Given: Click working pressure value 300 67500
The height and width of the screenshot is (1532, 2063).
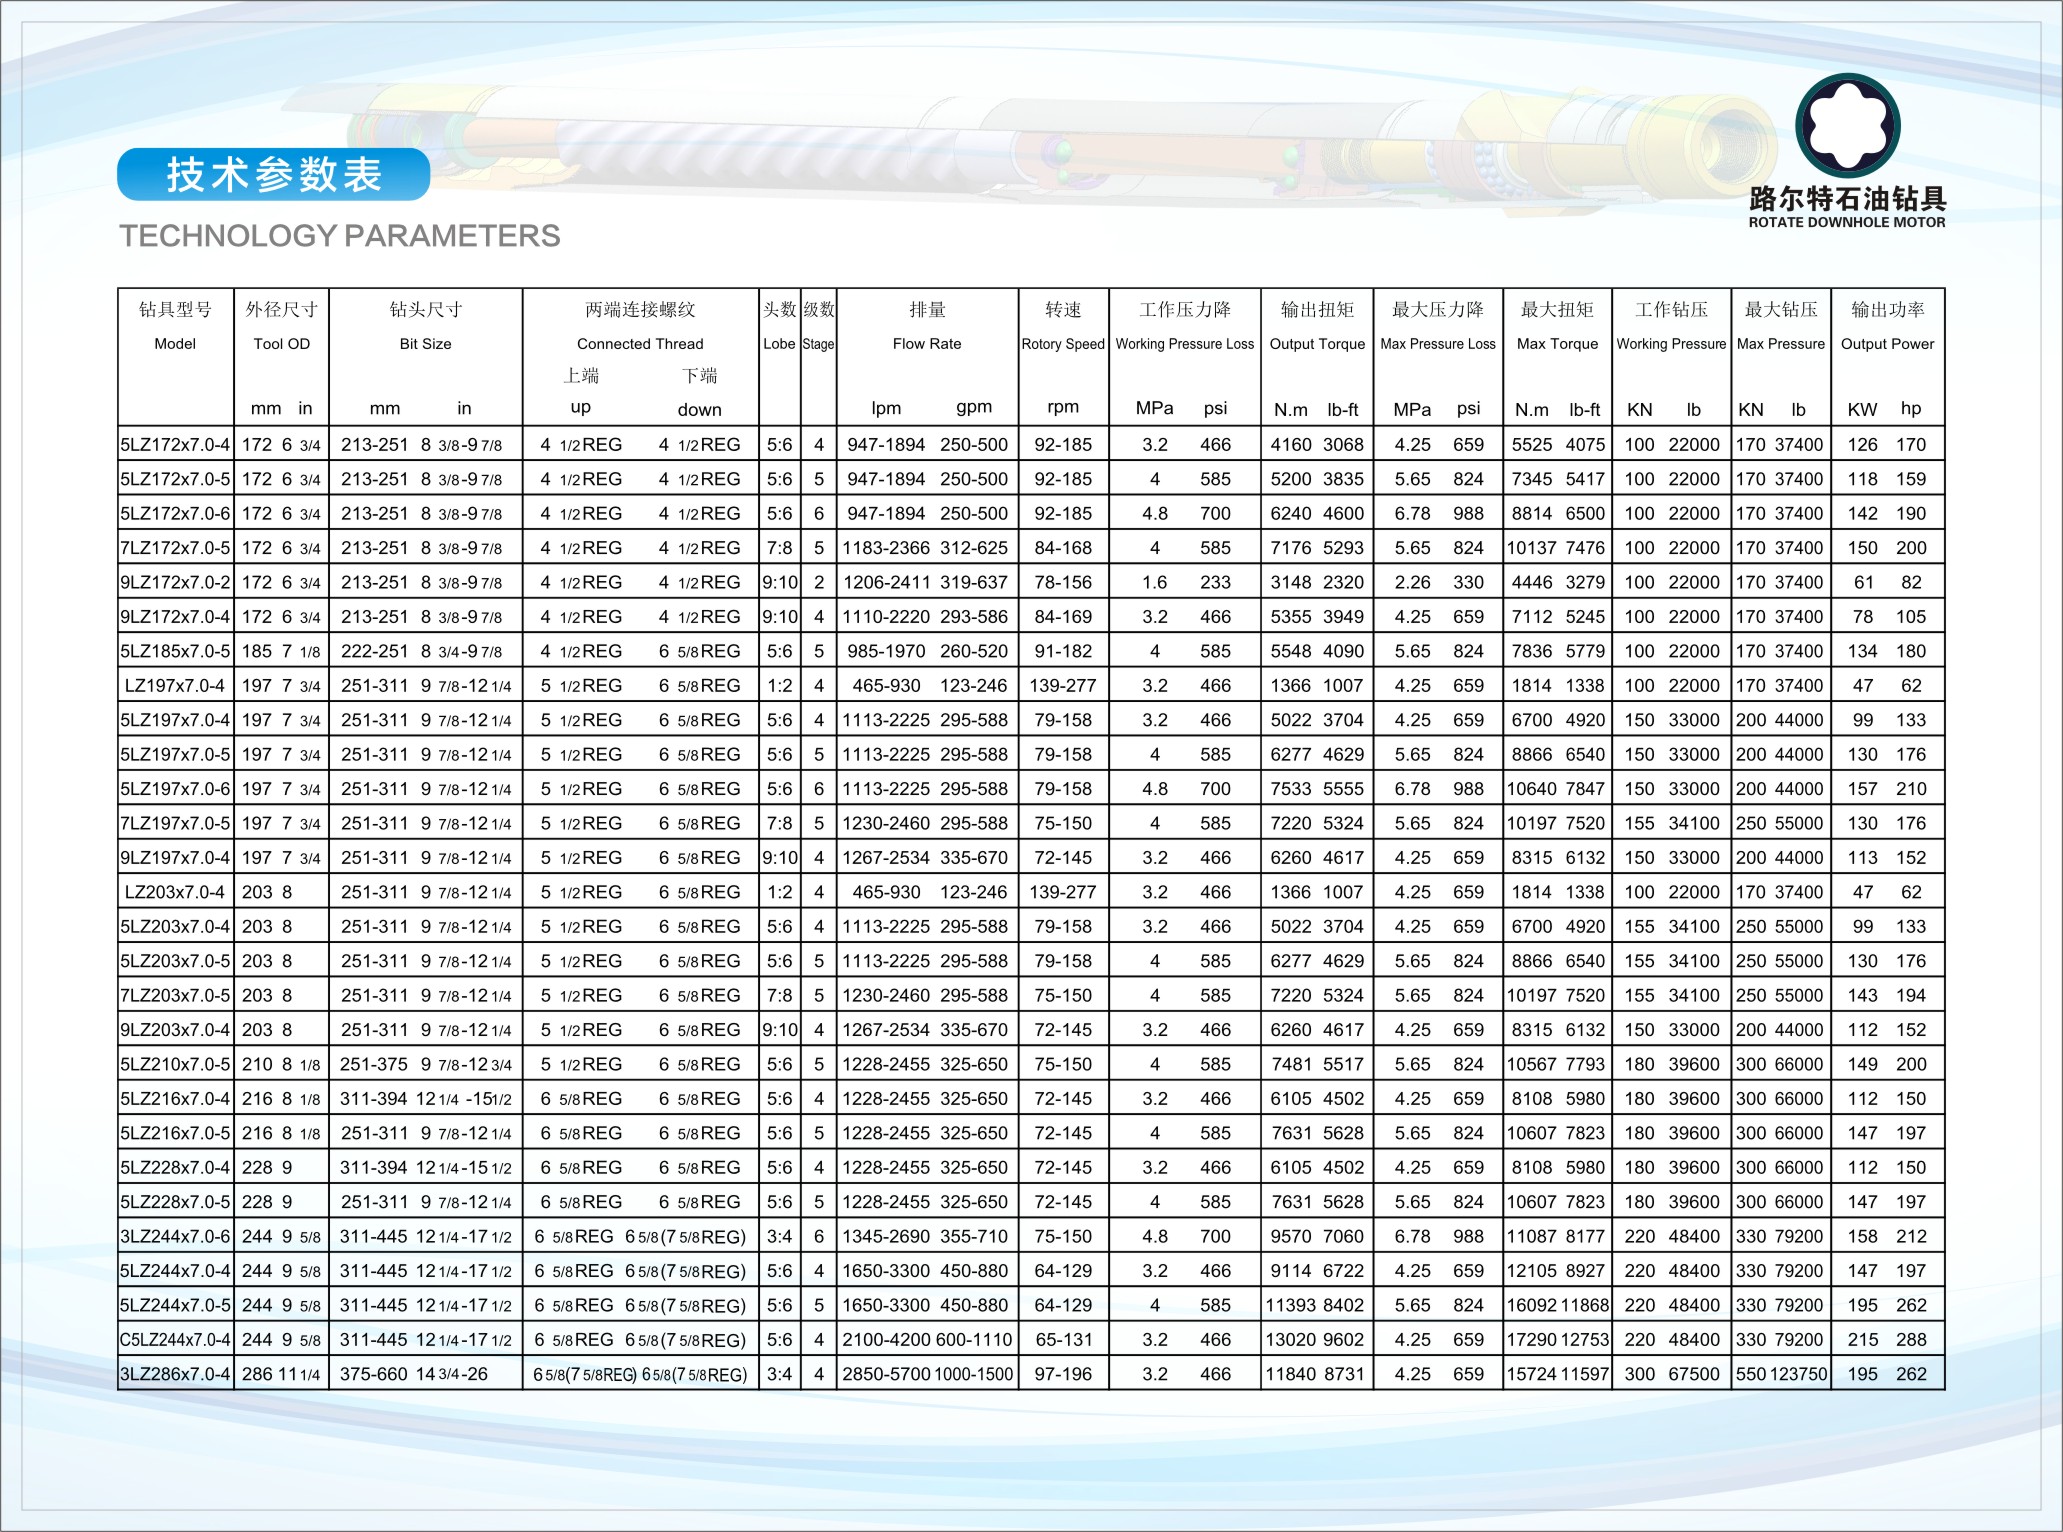Looking at the screenshot, I should tap(1671, 1374).
